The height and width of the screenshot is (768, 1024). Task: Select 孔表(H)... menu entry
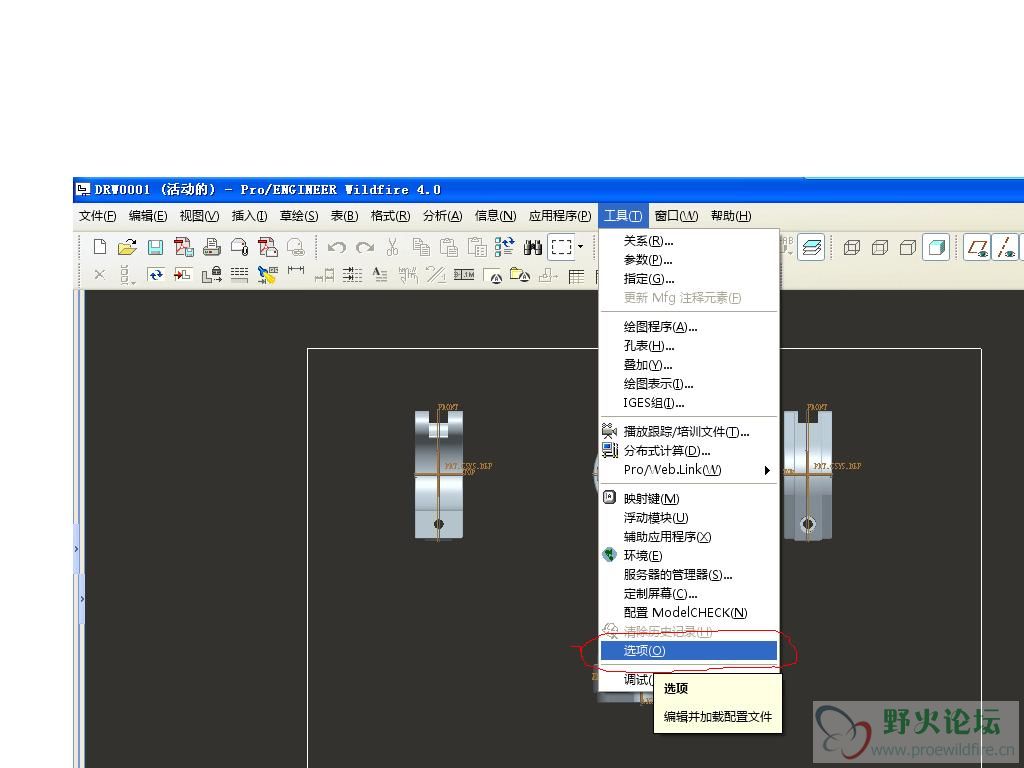tap(689, 345)
